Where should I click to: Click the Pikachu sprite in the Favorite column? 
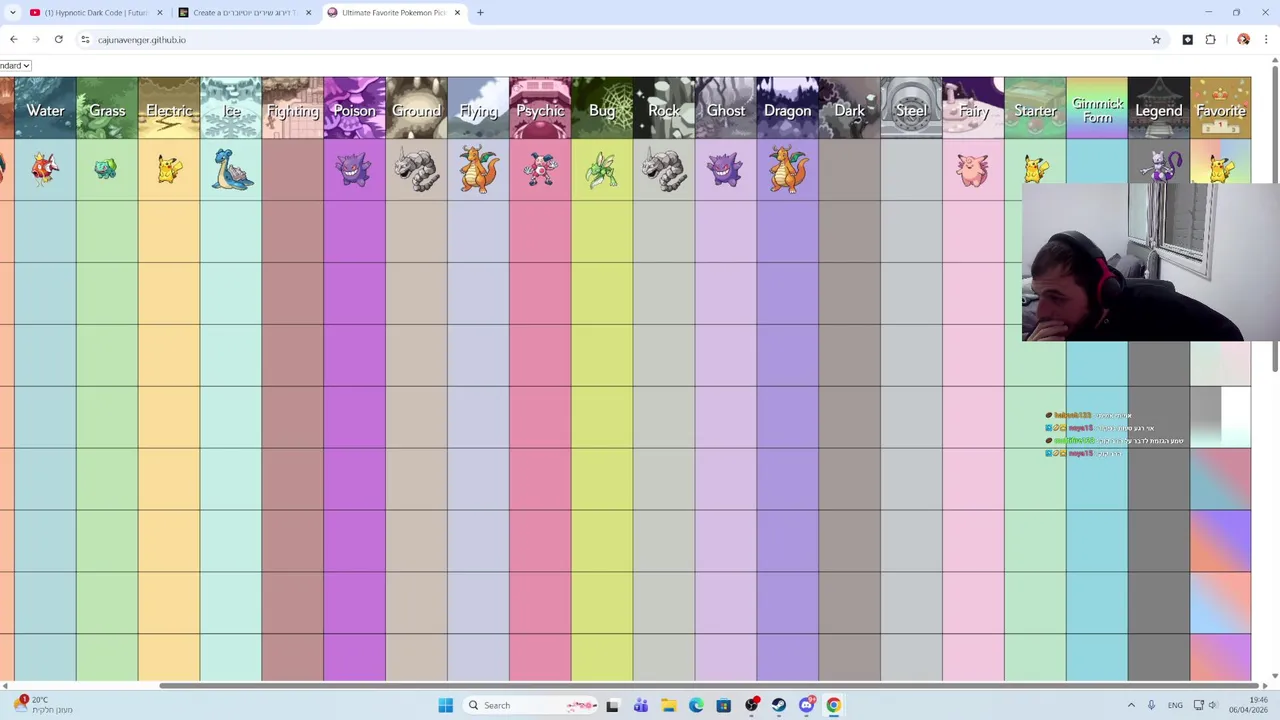tap(1220, 167)
